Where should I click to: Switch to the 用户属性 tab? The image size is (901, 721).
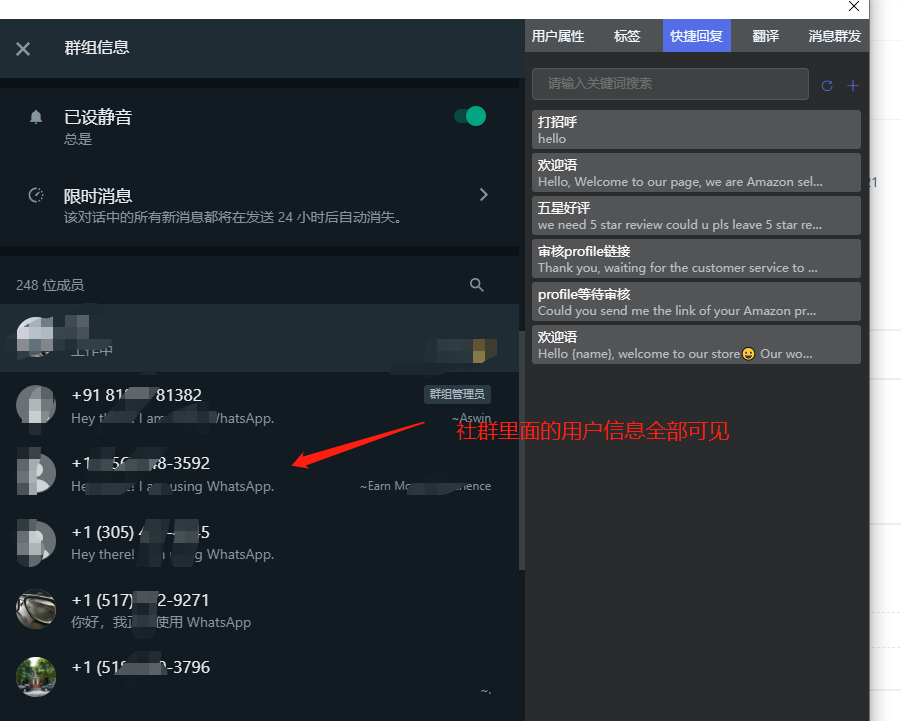pos(559,36)
